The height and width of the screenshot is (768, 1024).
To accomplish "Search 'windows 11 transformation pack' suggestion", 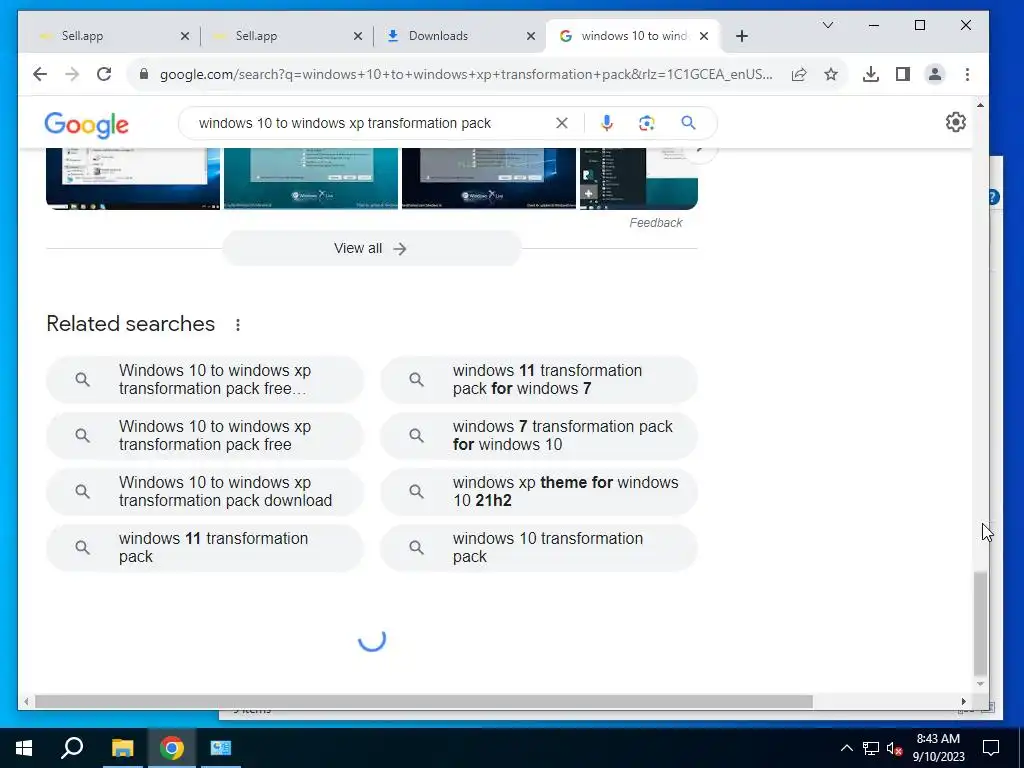I will tap(204, 548).
